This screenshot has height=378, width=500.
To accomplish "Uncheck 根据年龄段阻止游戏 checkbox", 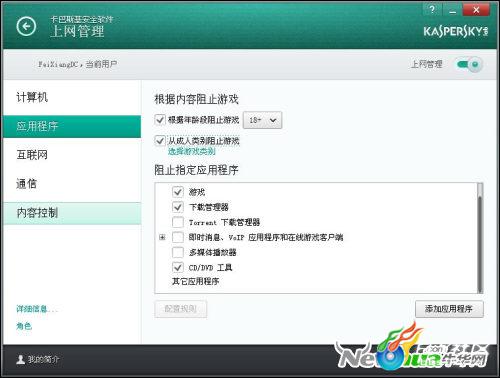I will [x=160, y=119].
